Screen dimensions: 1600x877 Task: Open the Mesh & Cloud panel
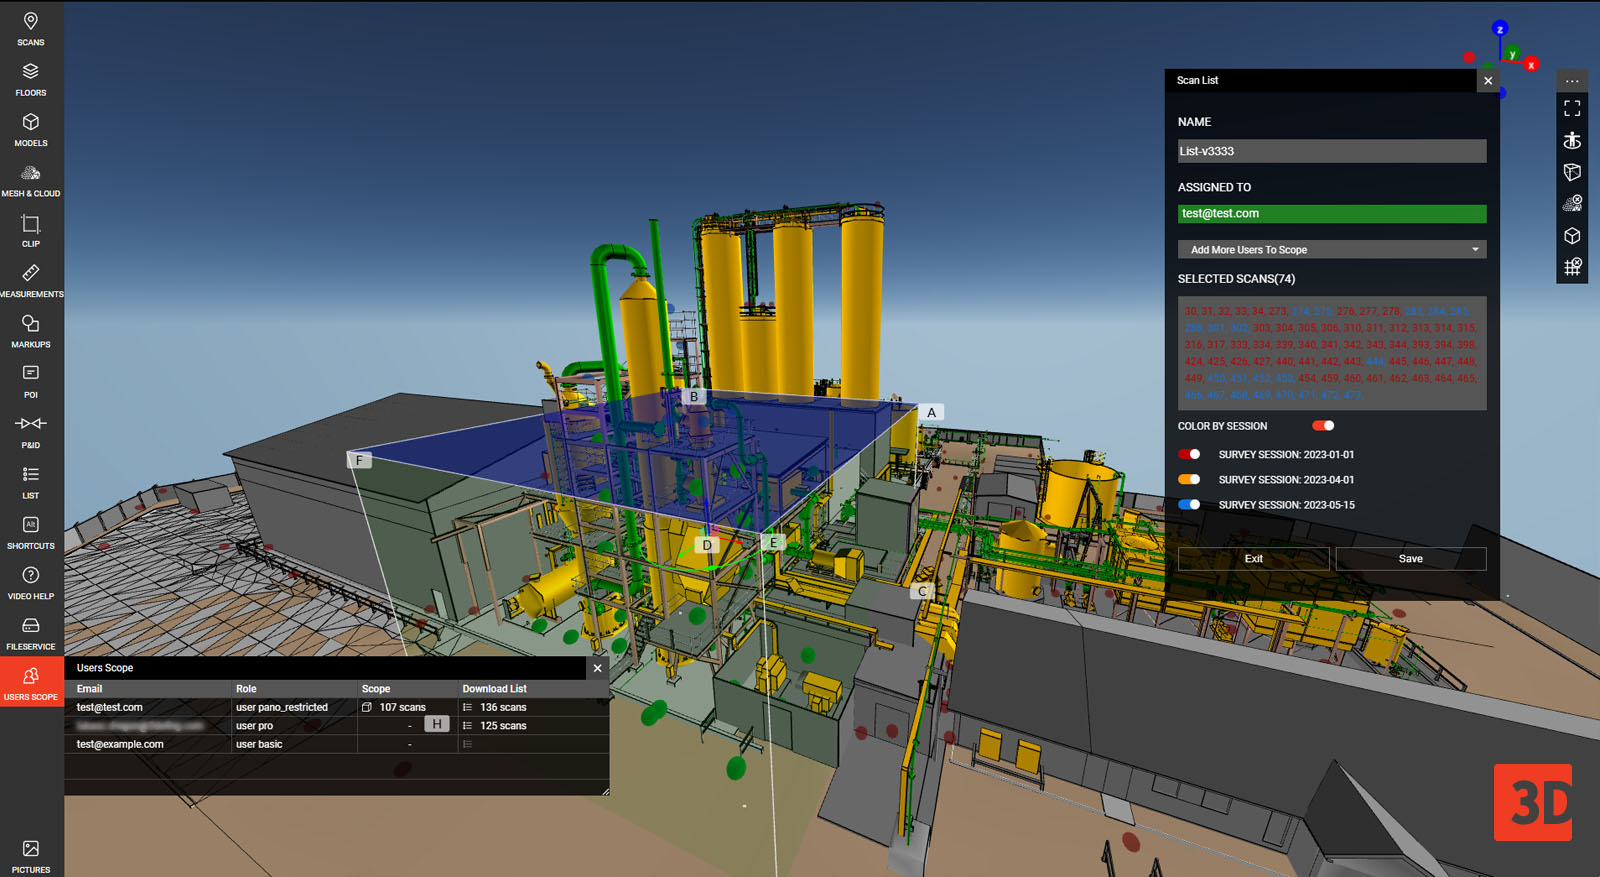tap(31, 180)
